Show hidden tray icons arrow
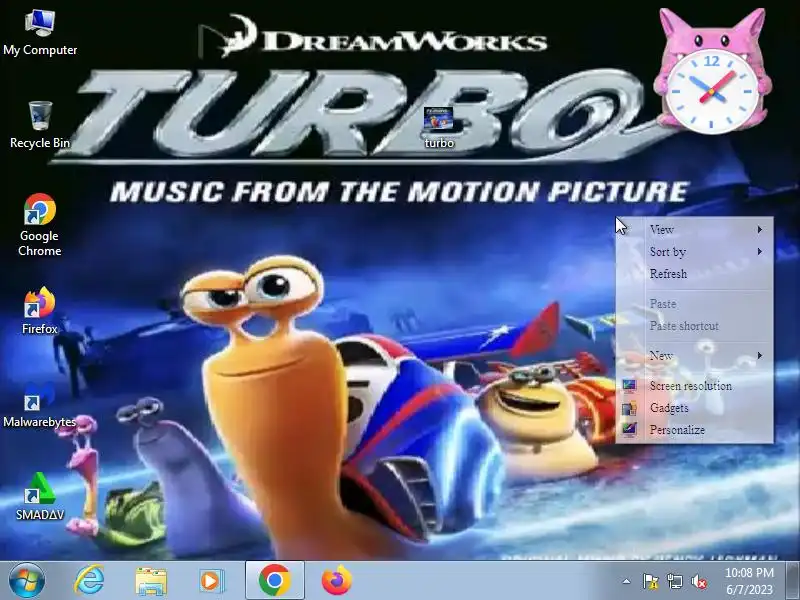The width and height of the screenshot is (800, 600). pyautogui.click(x=626, y=581)
